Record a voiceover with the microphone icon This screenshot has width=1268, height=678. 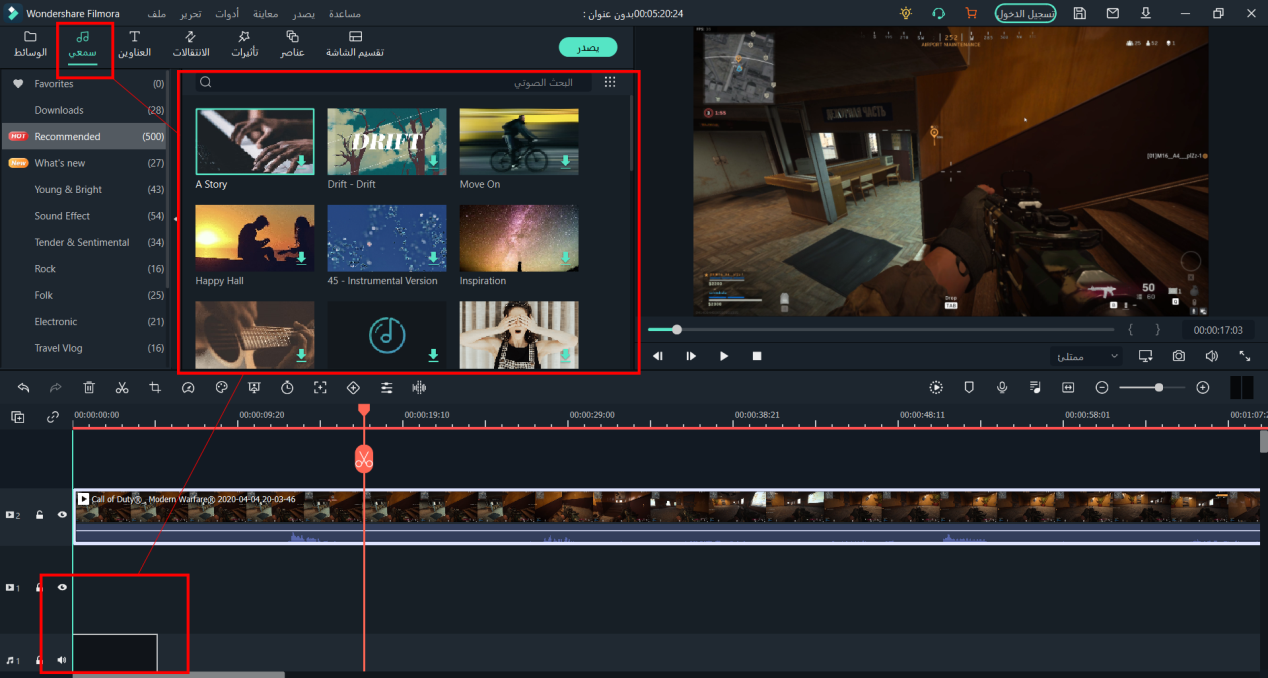point(1002,387)
